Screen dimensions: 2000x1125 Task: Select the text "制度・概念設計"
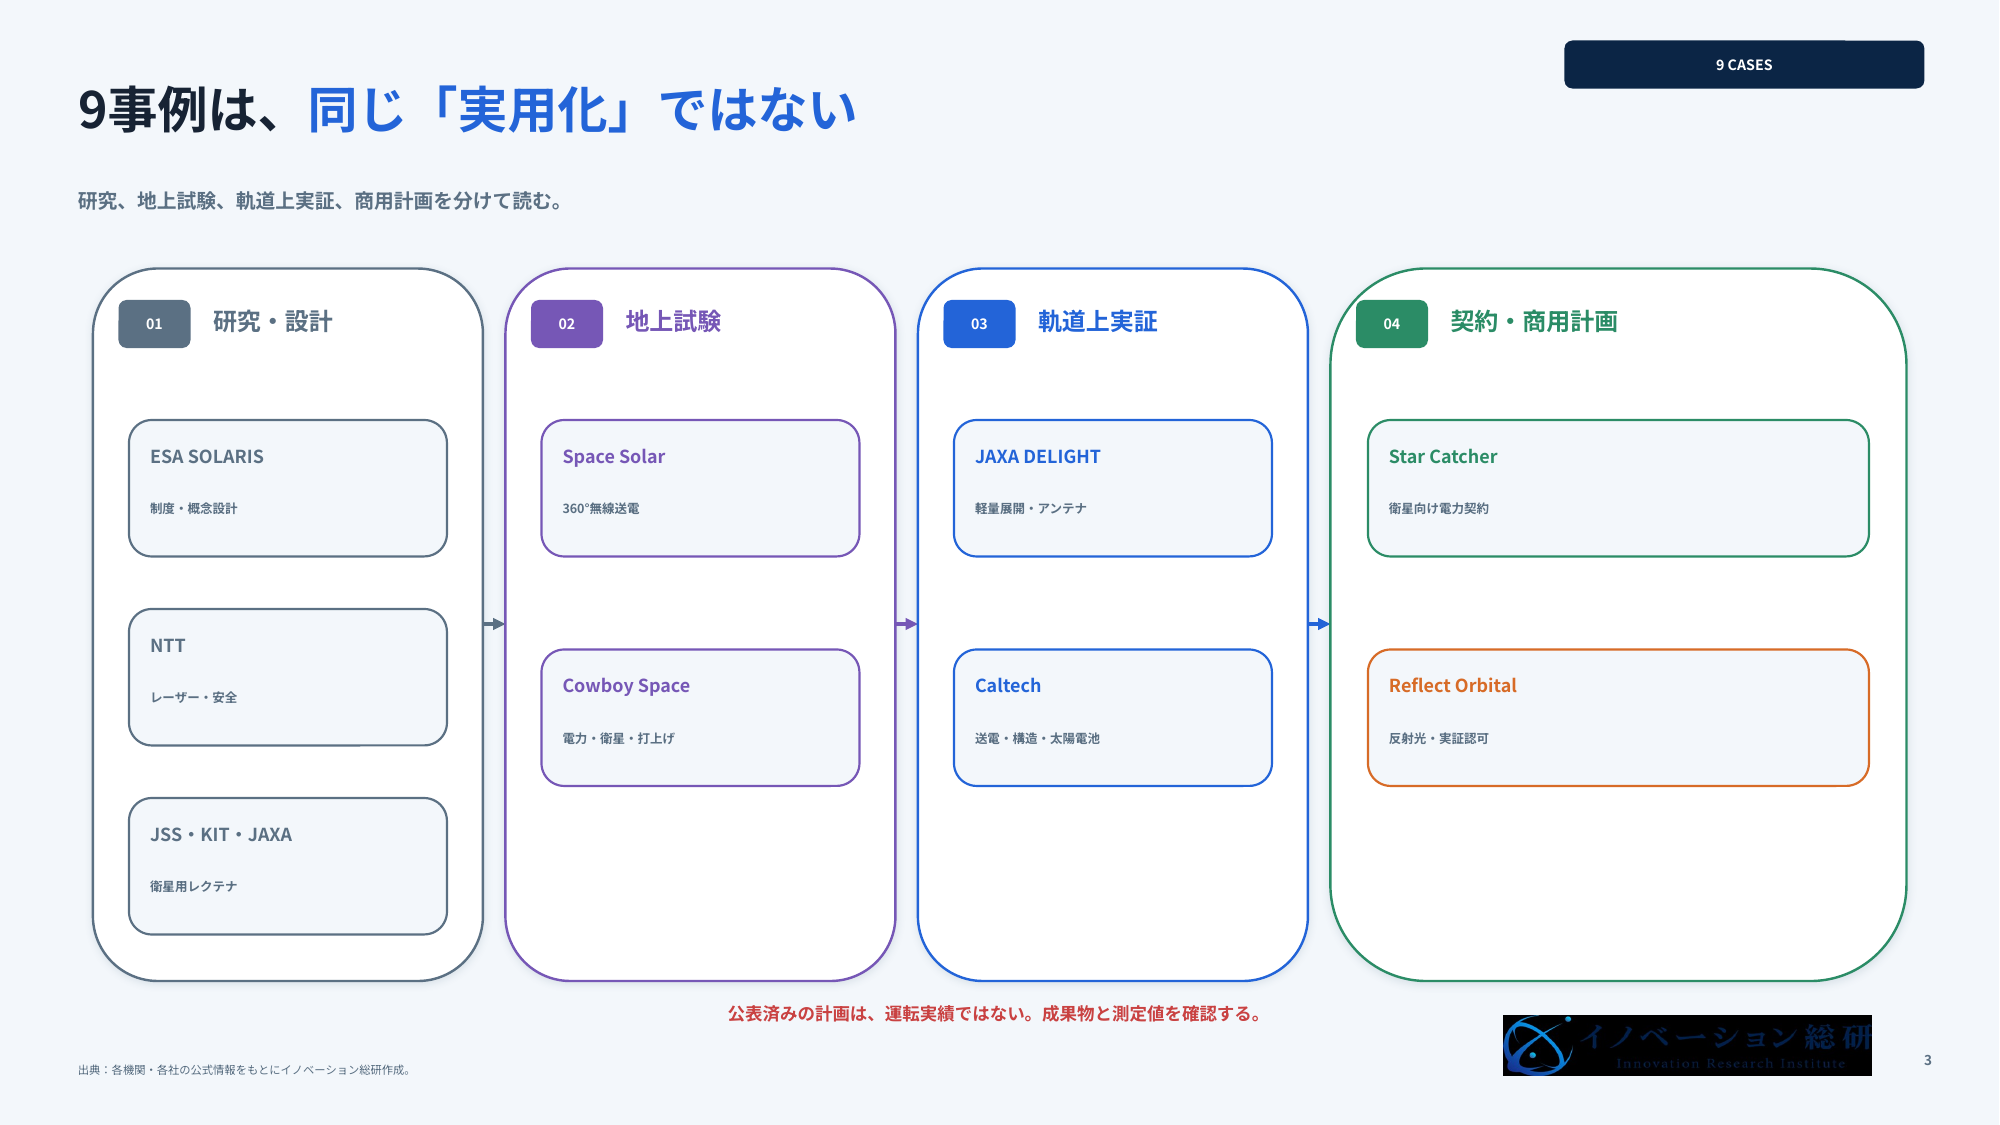click(194, 508)
